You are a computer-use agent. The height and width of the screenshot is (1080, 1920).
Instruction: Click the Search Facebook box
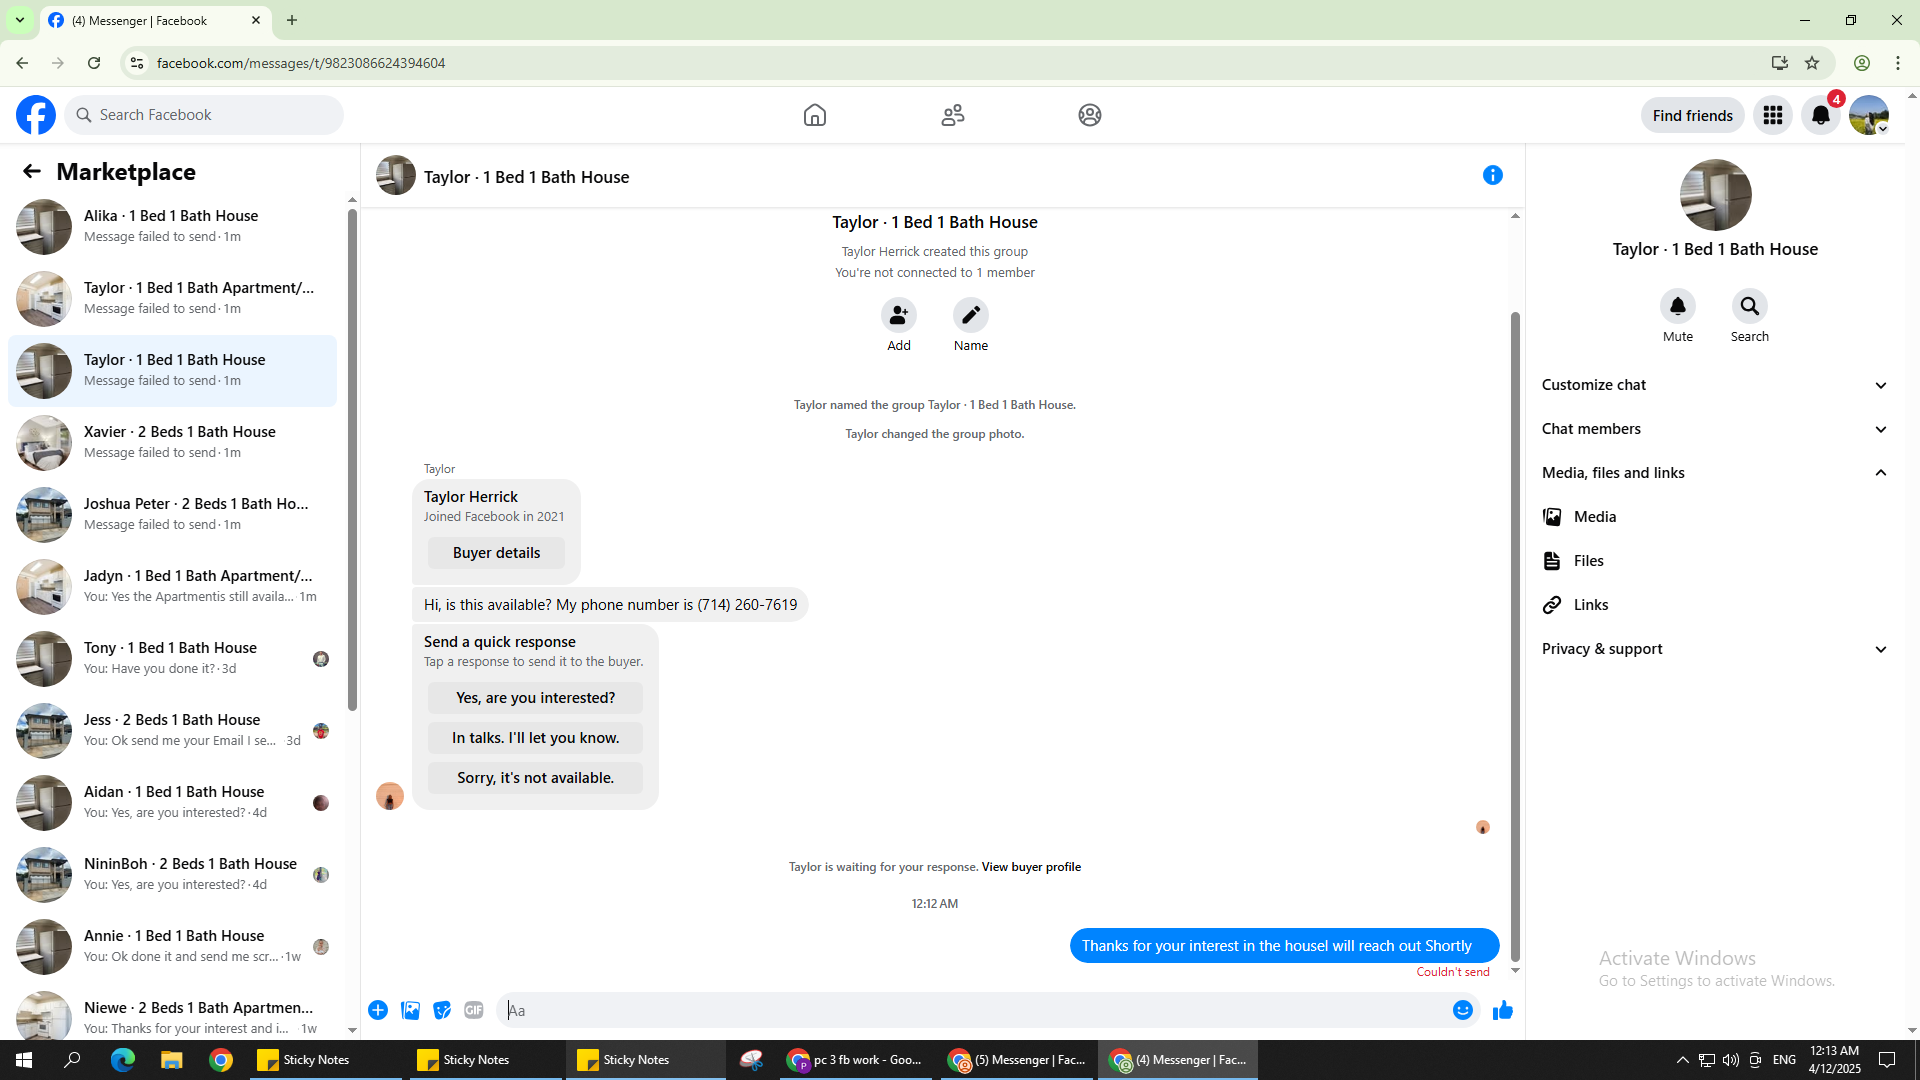(204, 115)
